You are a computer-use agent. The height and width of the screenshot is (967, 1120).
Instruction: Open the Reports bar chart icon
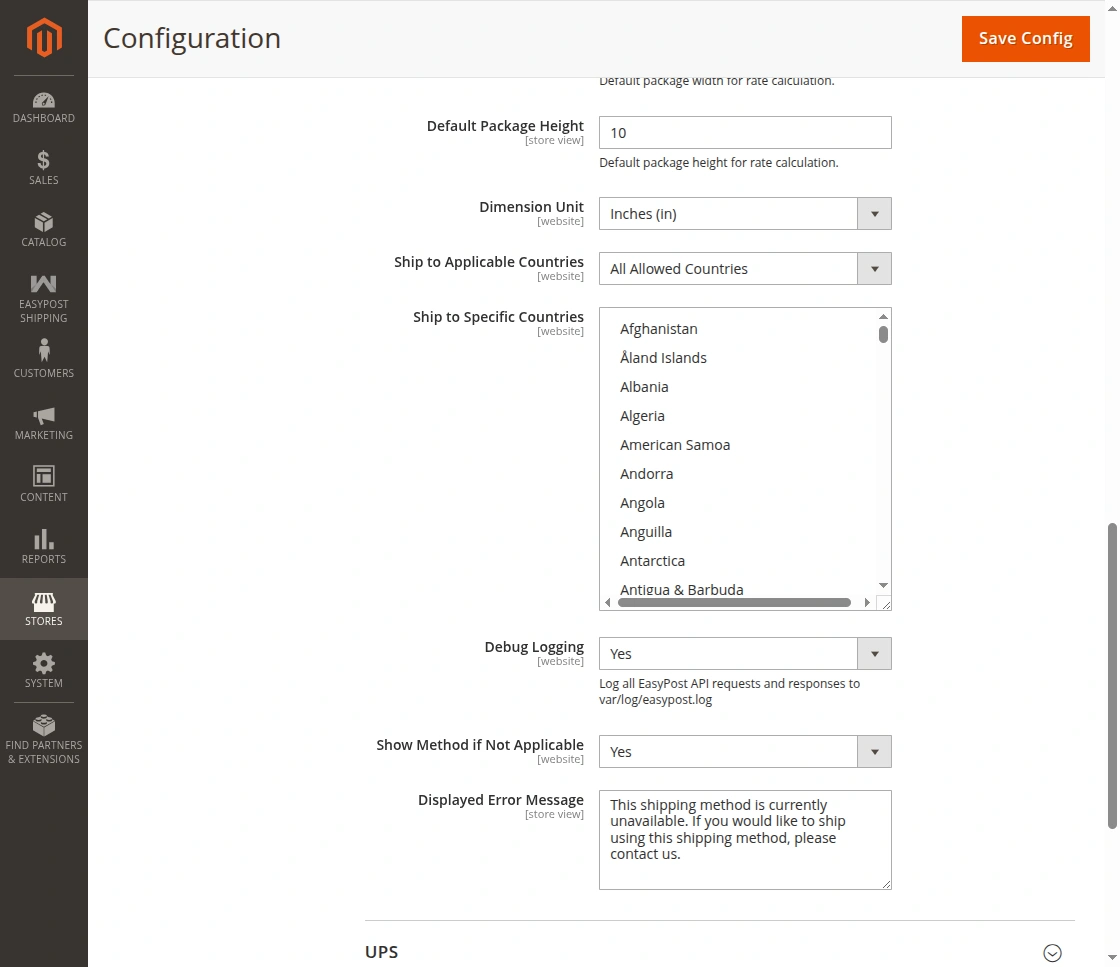coord(44,539)
